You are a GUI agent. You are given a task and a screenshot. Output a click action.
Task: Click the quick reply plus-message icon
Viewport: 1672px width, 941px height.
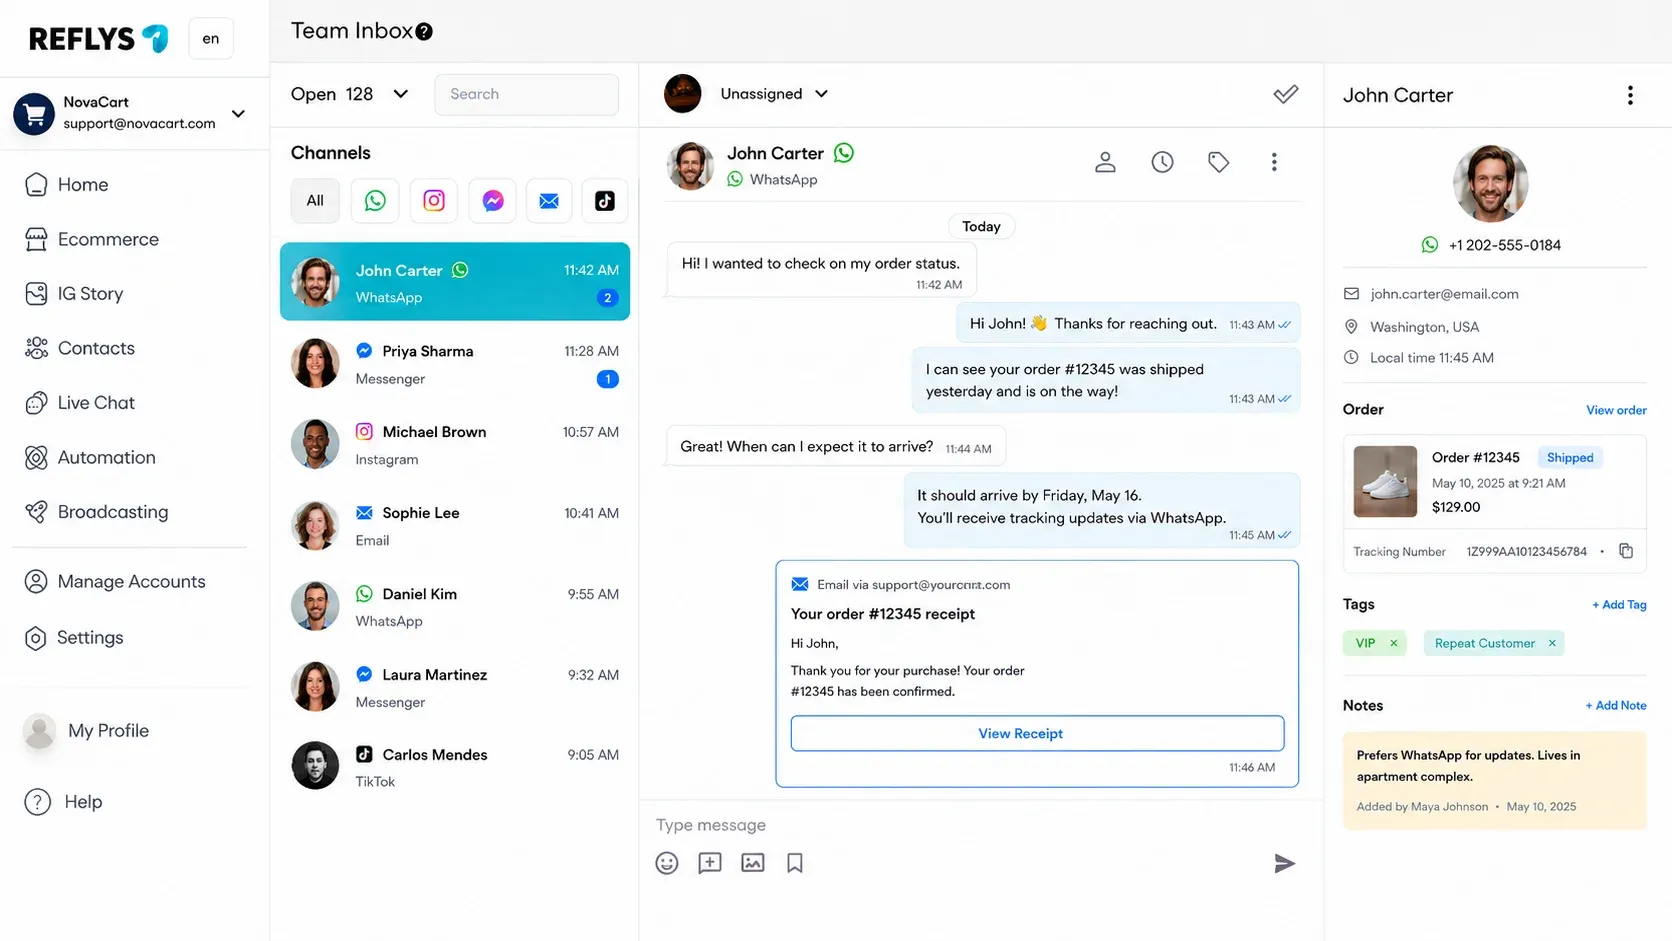click(710, 863)
